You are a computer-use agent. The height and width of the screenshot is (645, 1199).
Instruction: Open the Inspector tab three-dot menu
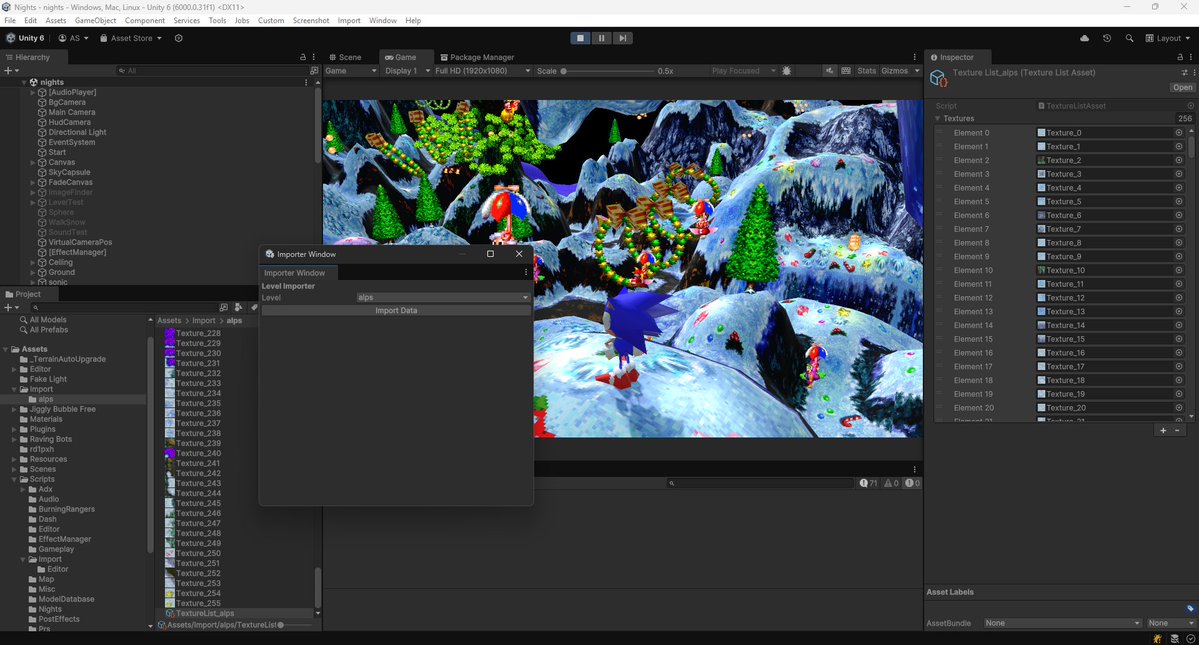pyautogui.click(x=1190, y=57)
